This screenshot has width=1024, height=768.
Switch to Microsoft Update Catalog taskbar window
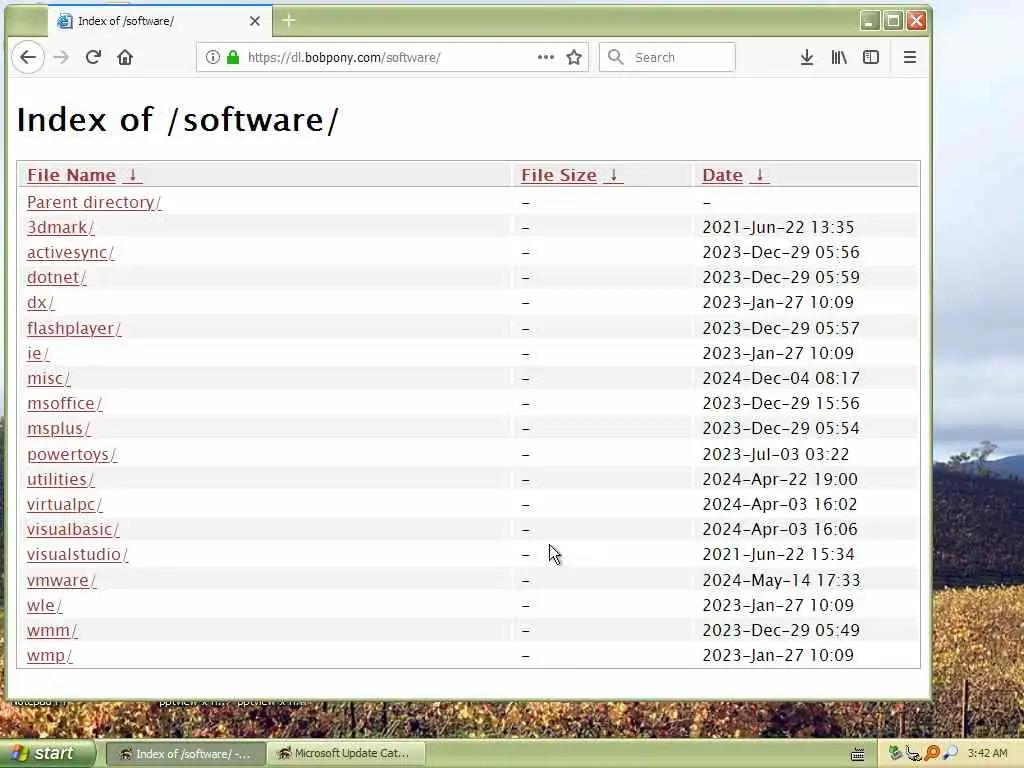click(x=346, y=754)
